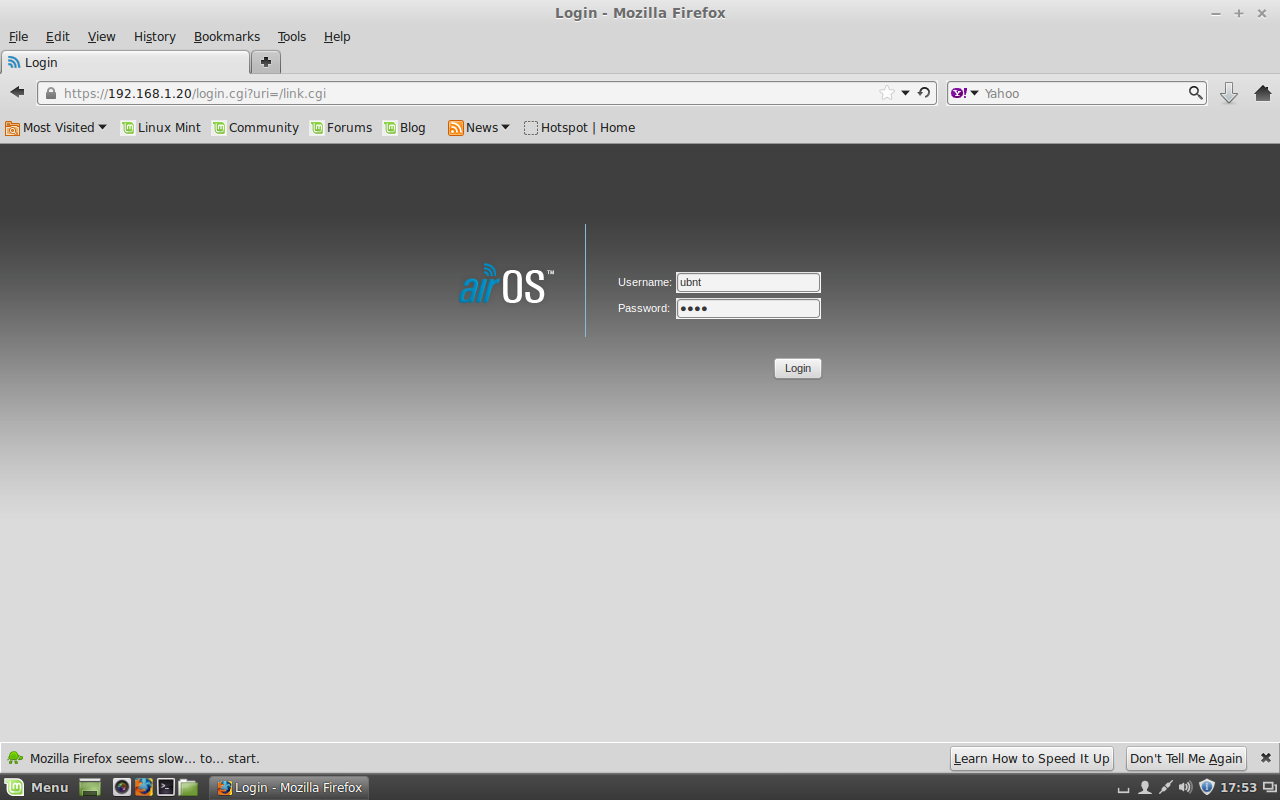1280x800 pixels.
Task: Open the URL history dropdown arrow
Action: pyautogui.click(x=906, y=93)
